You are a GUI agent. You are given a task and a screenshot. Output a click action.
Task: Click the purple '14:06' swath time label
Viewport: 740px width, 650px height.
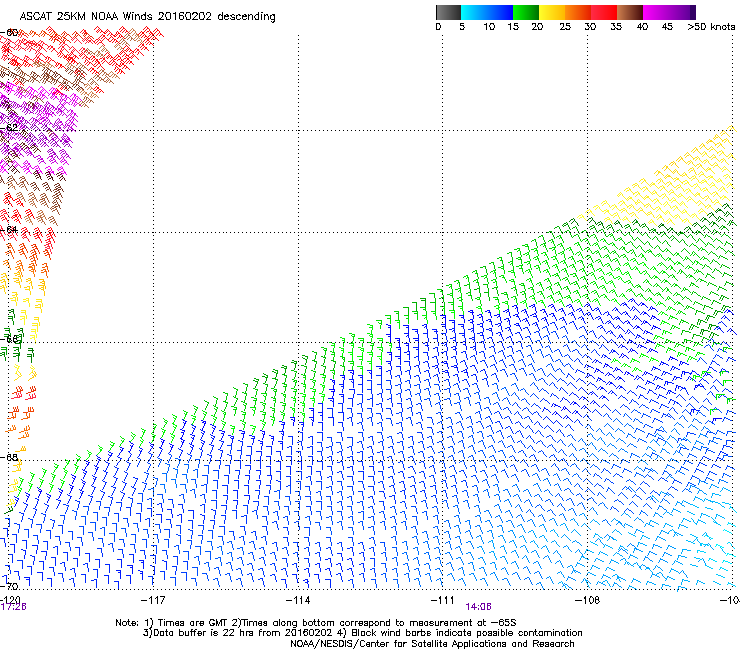478,607
